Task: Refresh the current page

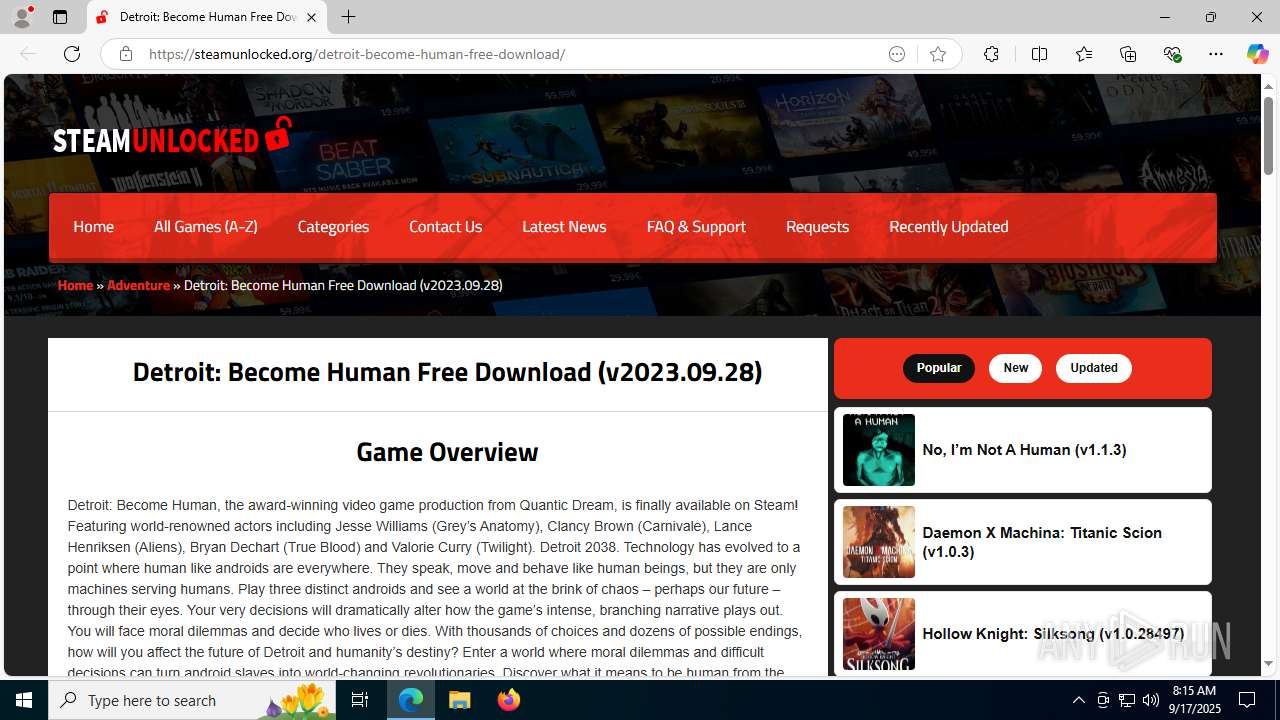Action: coord(72,54)
